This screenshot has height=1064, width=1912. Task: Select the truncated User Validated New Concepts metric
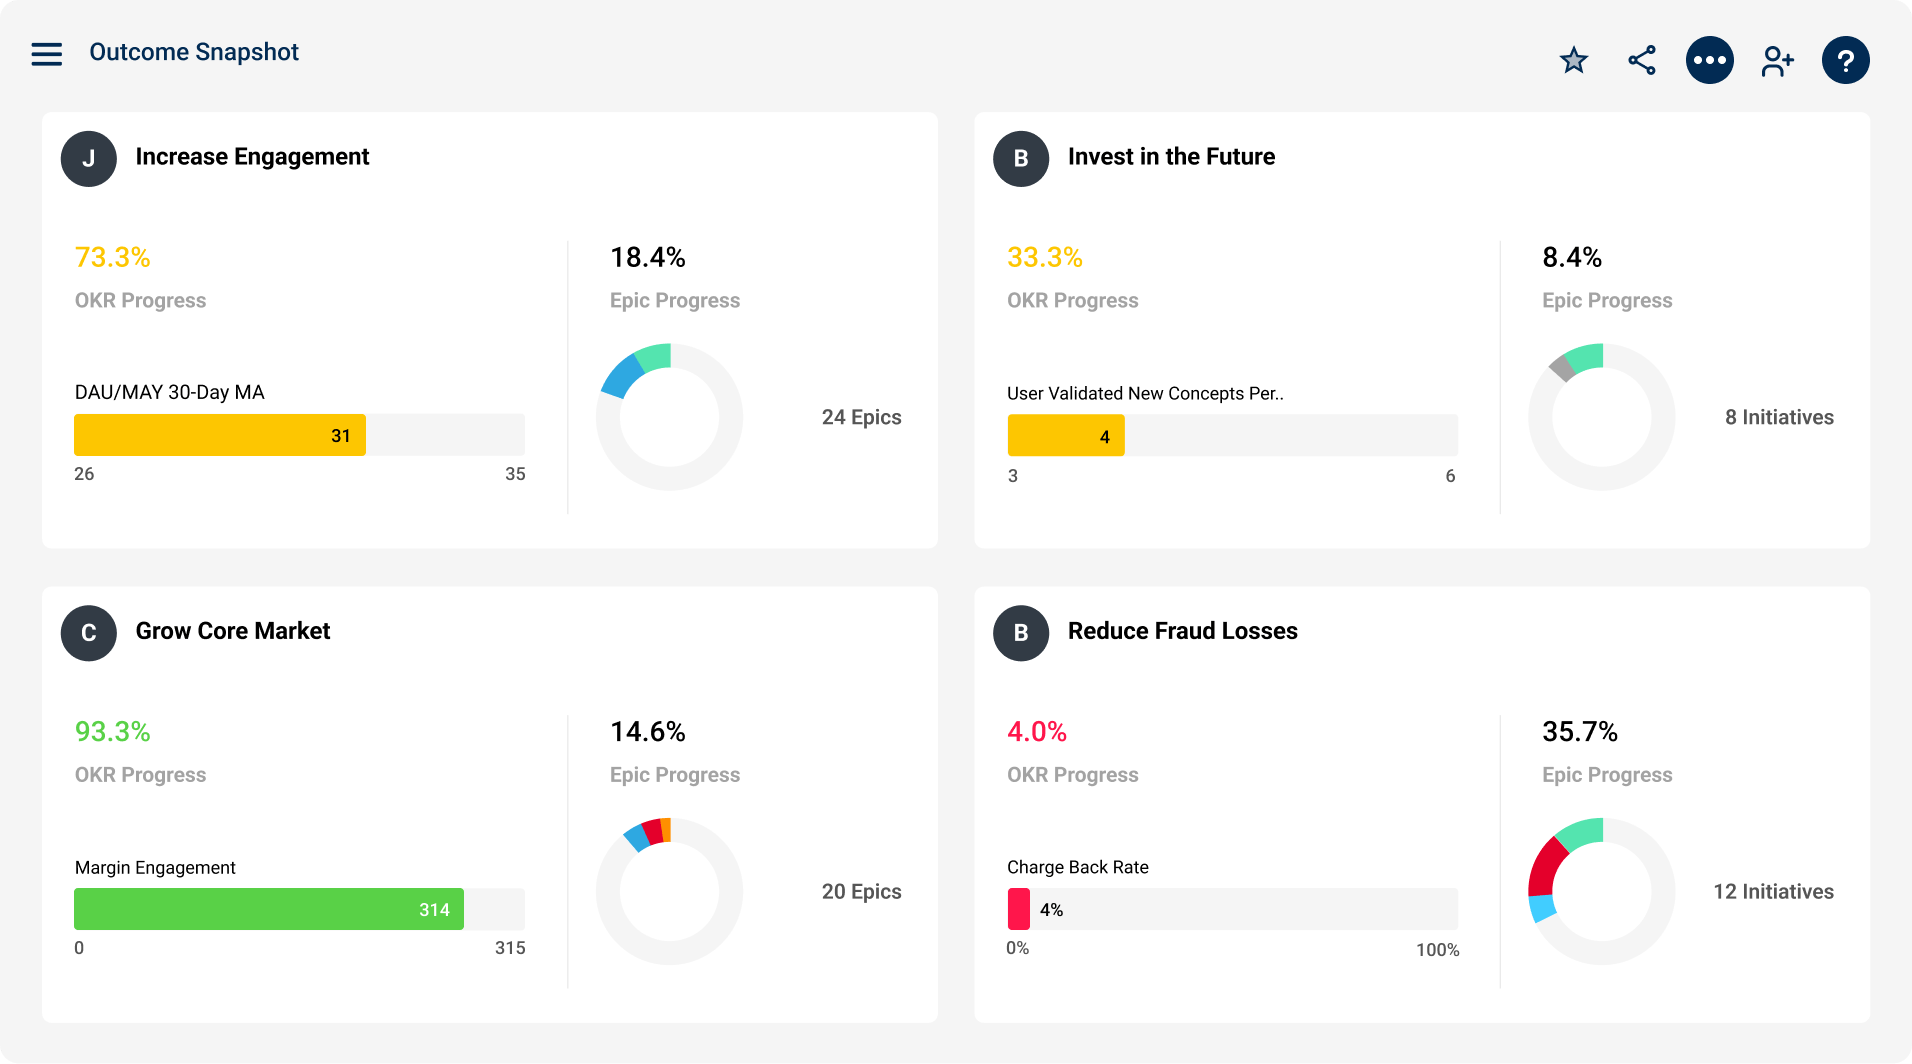point(1144,393)
